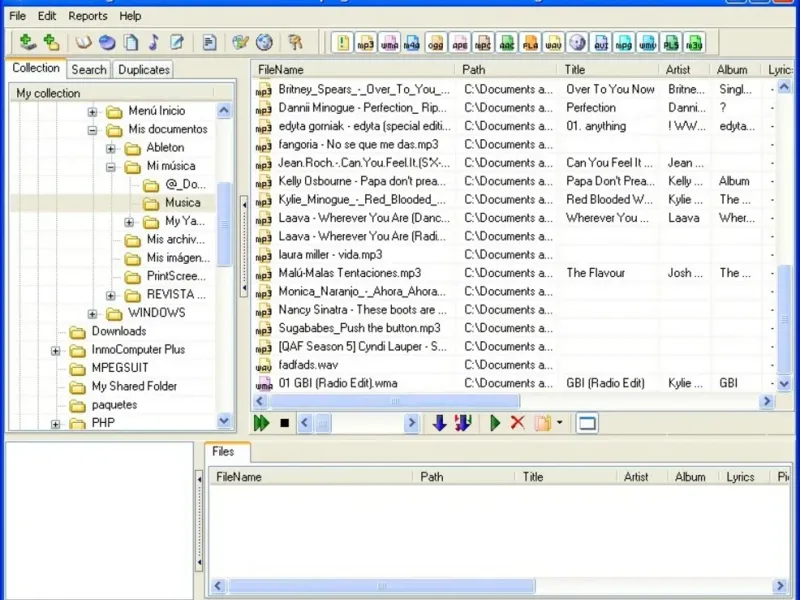The width and height of the screenshot is (800, 600).
Task: Expand the InmoComputer Plus folder
Action: coord(56,351)
